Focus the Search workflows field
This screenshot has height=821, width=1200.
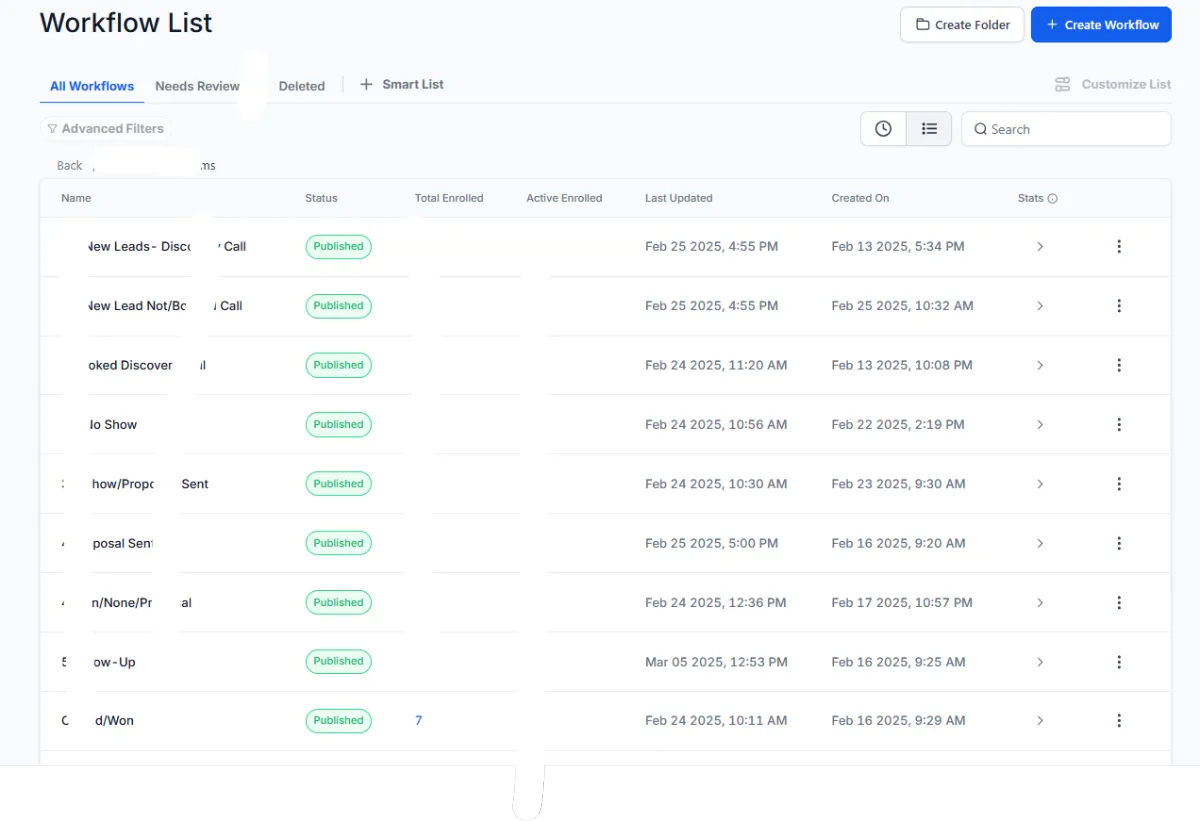click(x=1066, y=129)
